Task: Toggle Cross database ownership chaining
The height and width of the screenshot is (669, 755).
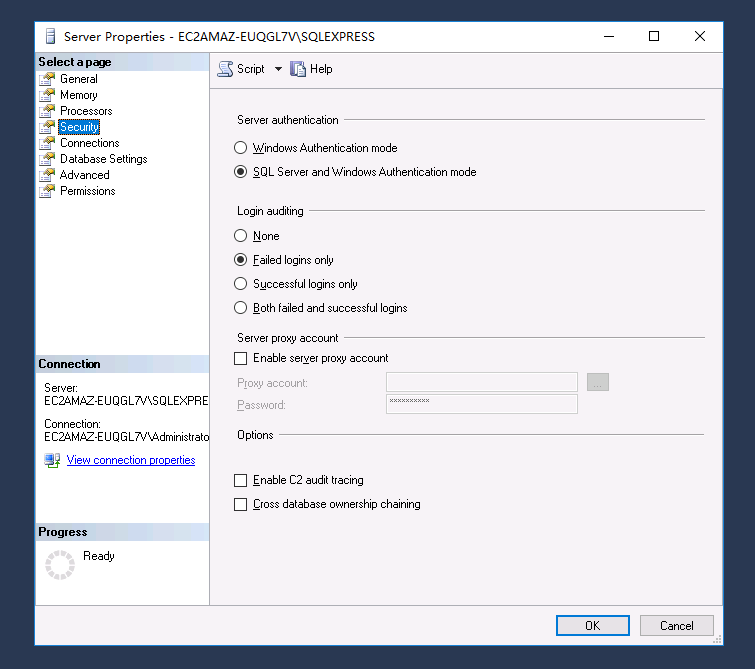Action: pyautogui.click(x=240, y=504)
